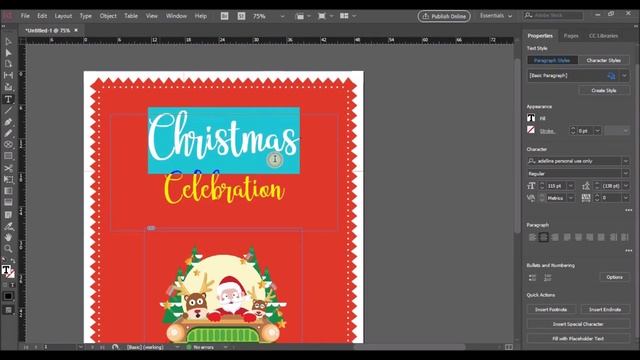Expand the Basic Paragraph style dropdown

click(624, 76)
